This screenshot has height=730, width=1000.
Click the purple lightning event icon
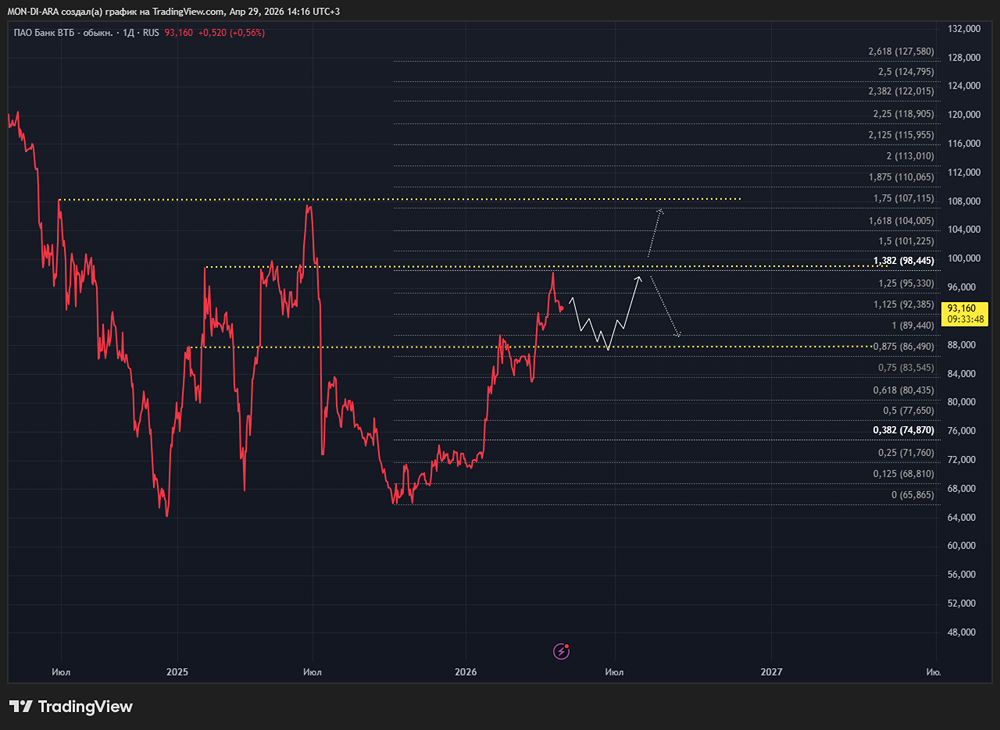tap(561, 651)
